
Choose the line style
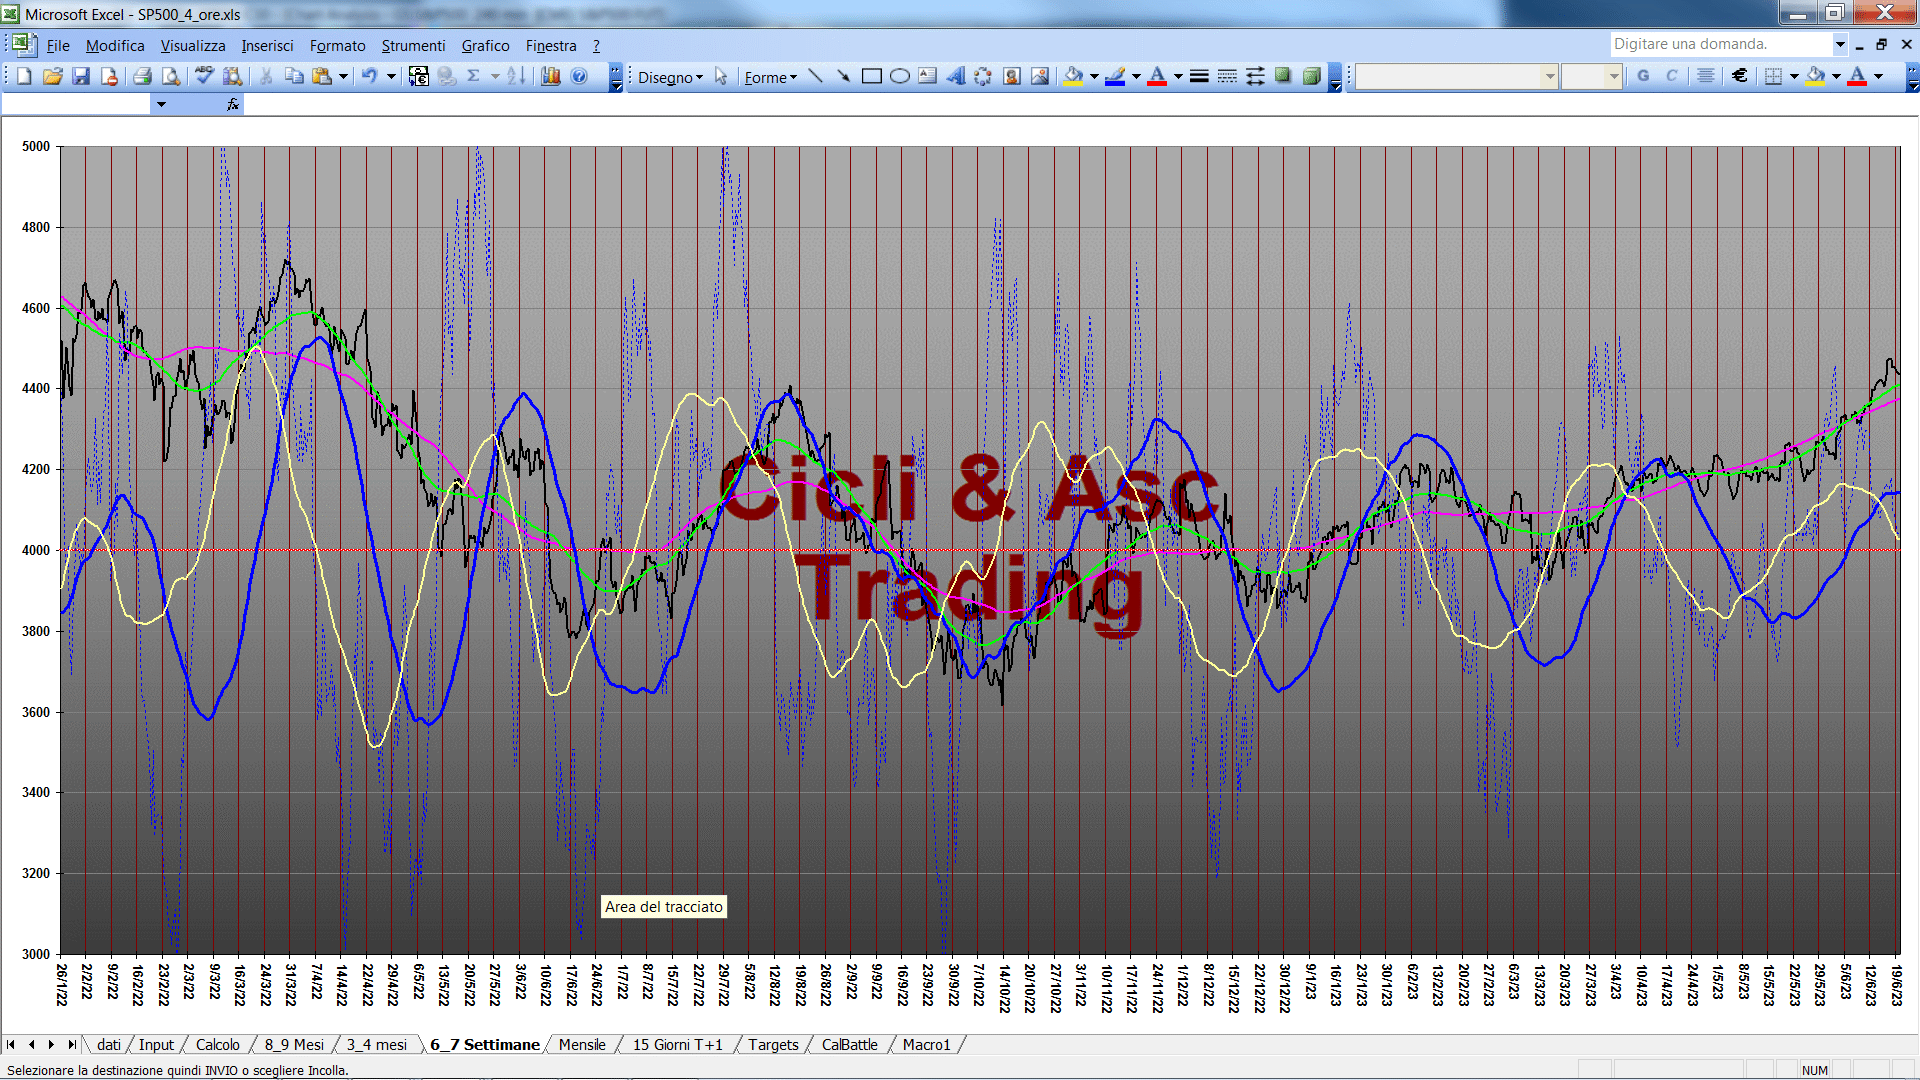(x=1199, y=76)
